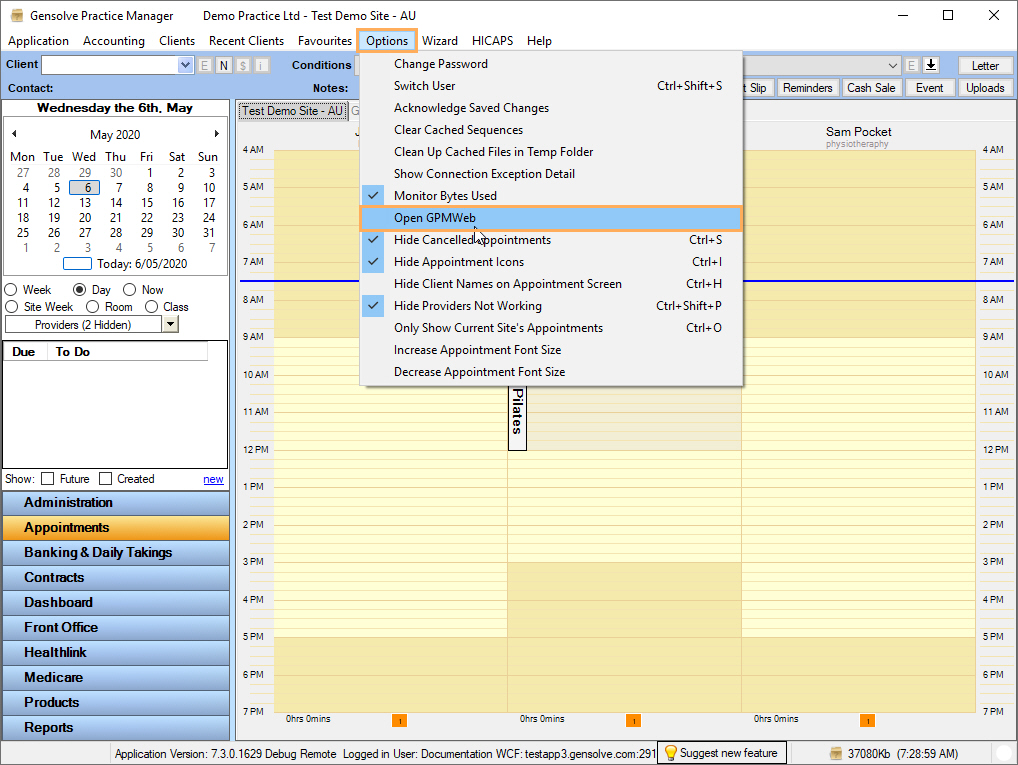Open the Administration section
The width and height of the screenshot is (1018, 765).
coord(116,503)
